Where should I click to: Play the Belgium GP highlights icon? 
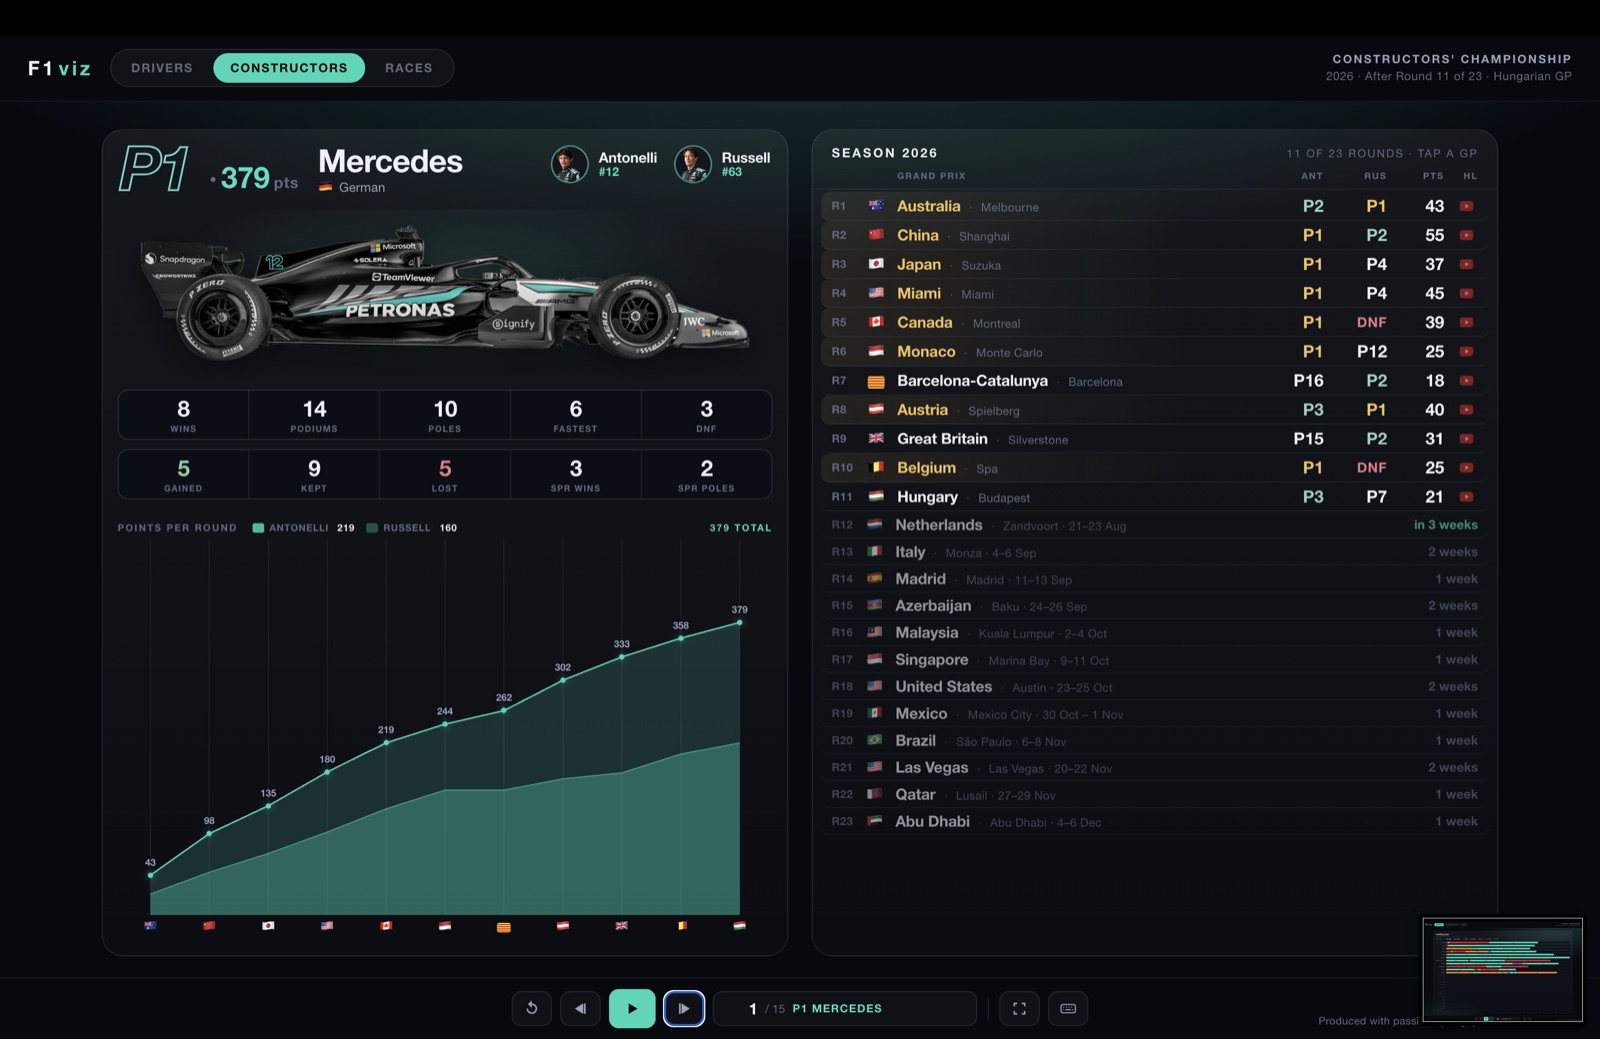pos(1467,467)
